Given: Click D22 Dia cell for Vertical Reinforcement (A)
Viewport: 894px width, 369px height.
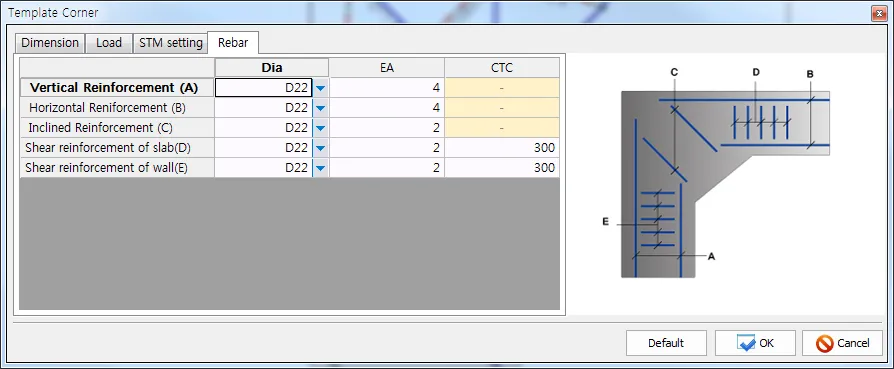Looking at the screenshot, I should 264,88.
